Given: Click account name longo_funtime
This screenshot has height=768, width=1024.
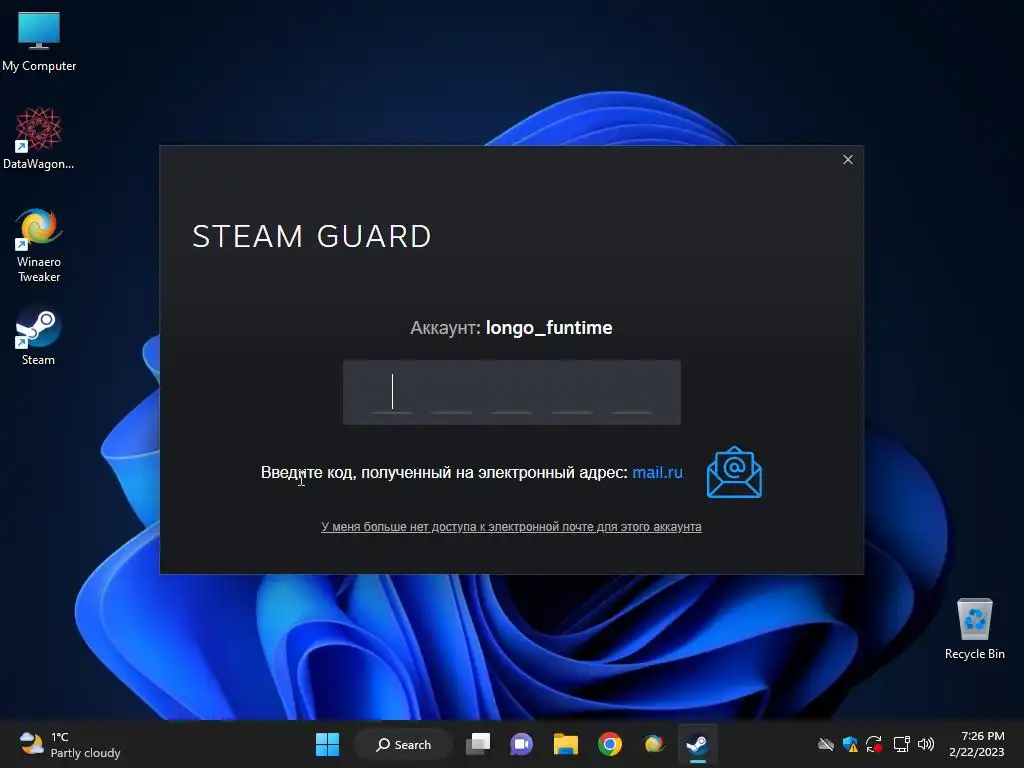Looking at the screenshot, I should 549,328.
